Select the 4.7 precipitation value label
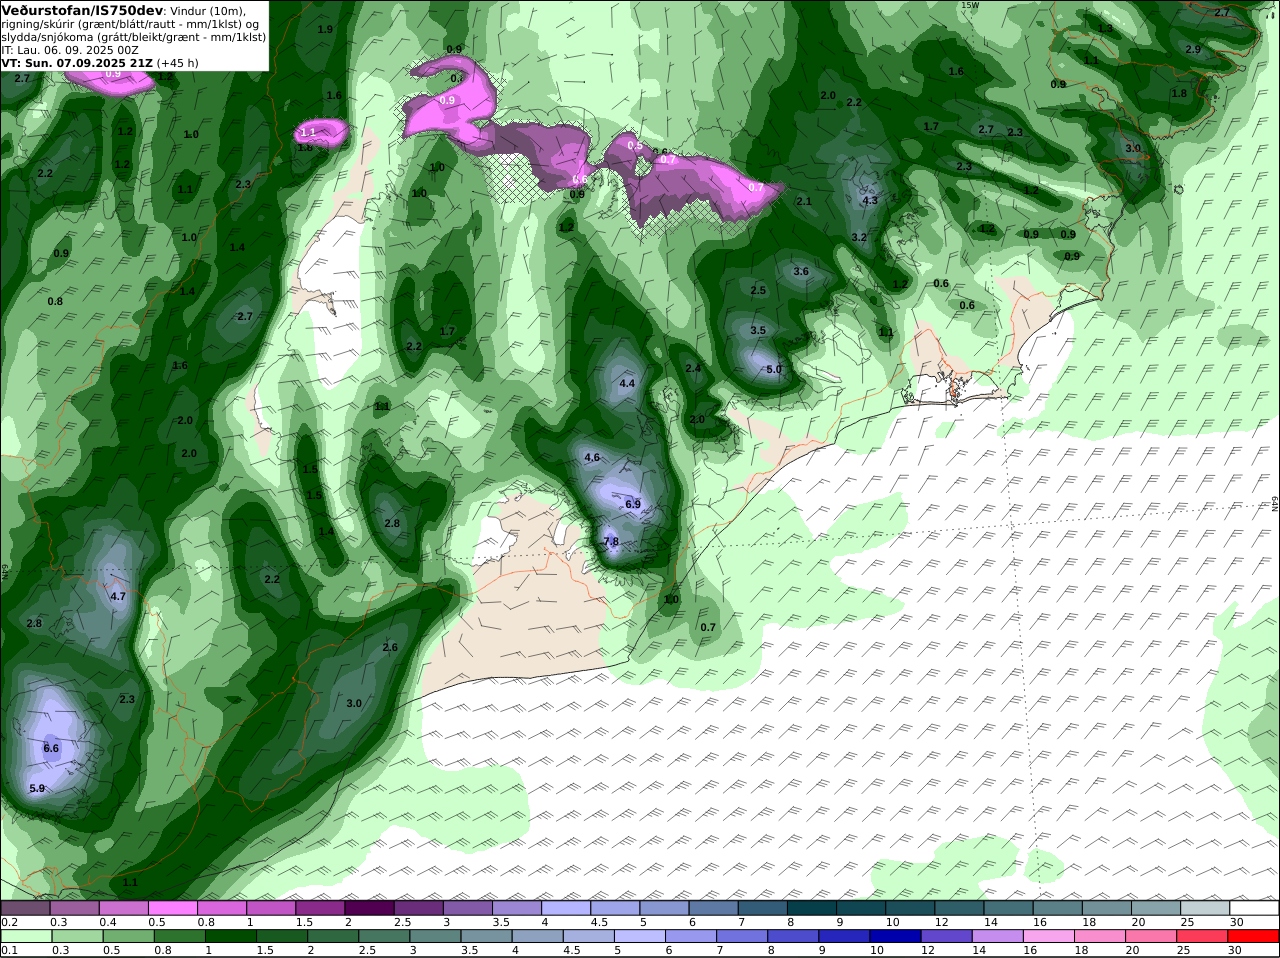1280x958 pixels. coord(118,597)
